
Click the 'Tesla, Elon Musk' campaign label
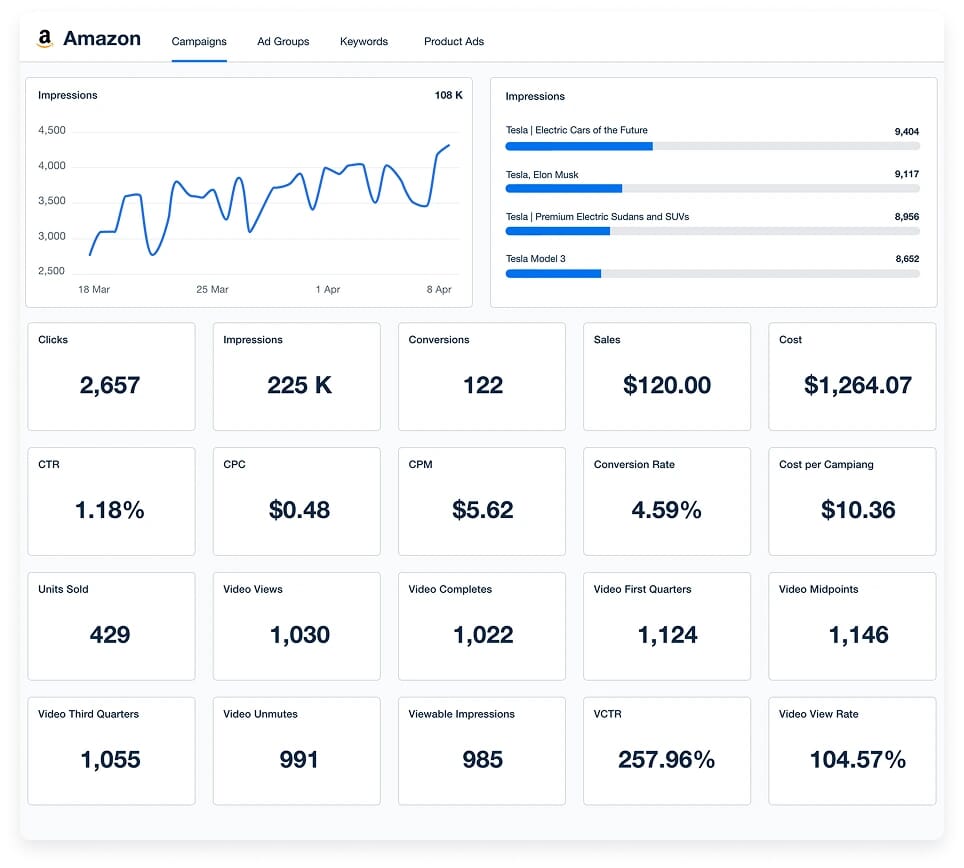(542, 175)
